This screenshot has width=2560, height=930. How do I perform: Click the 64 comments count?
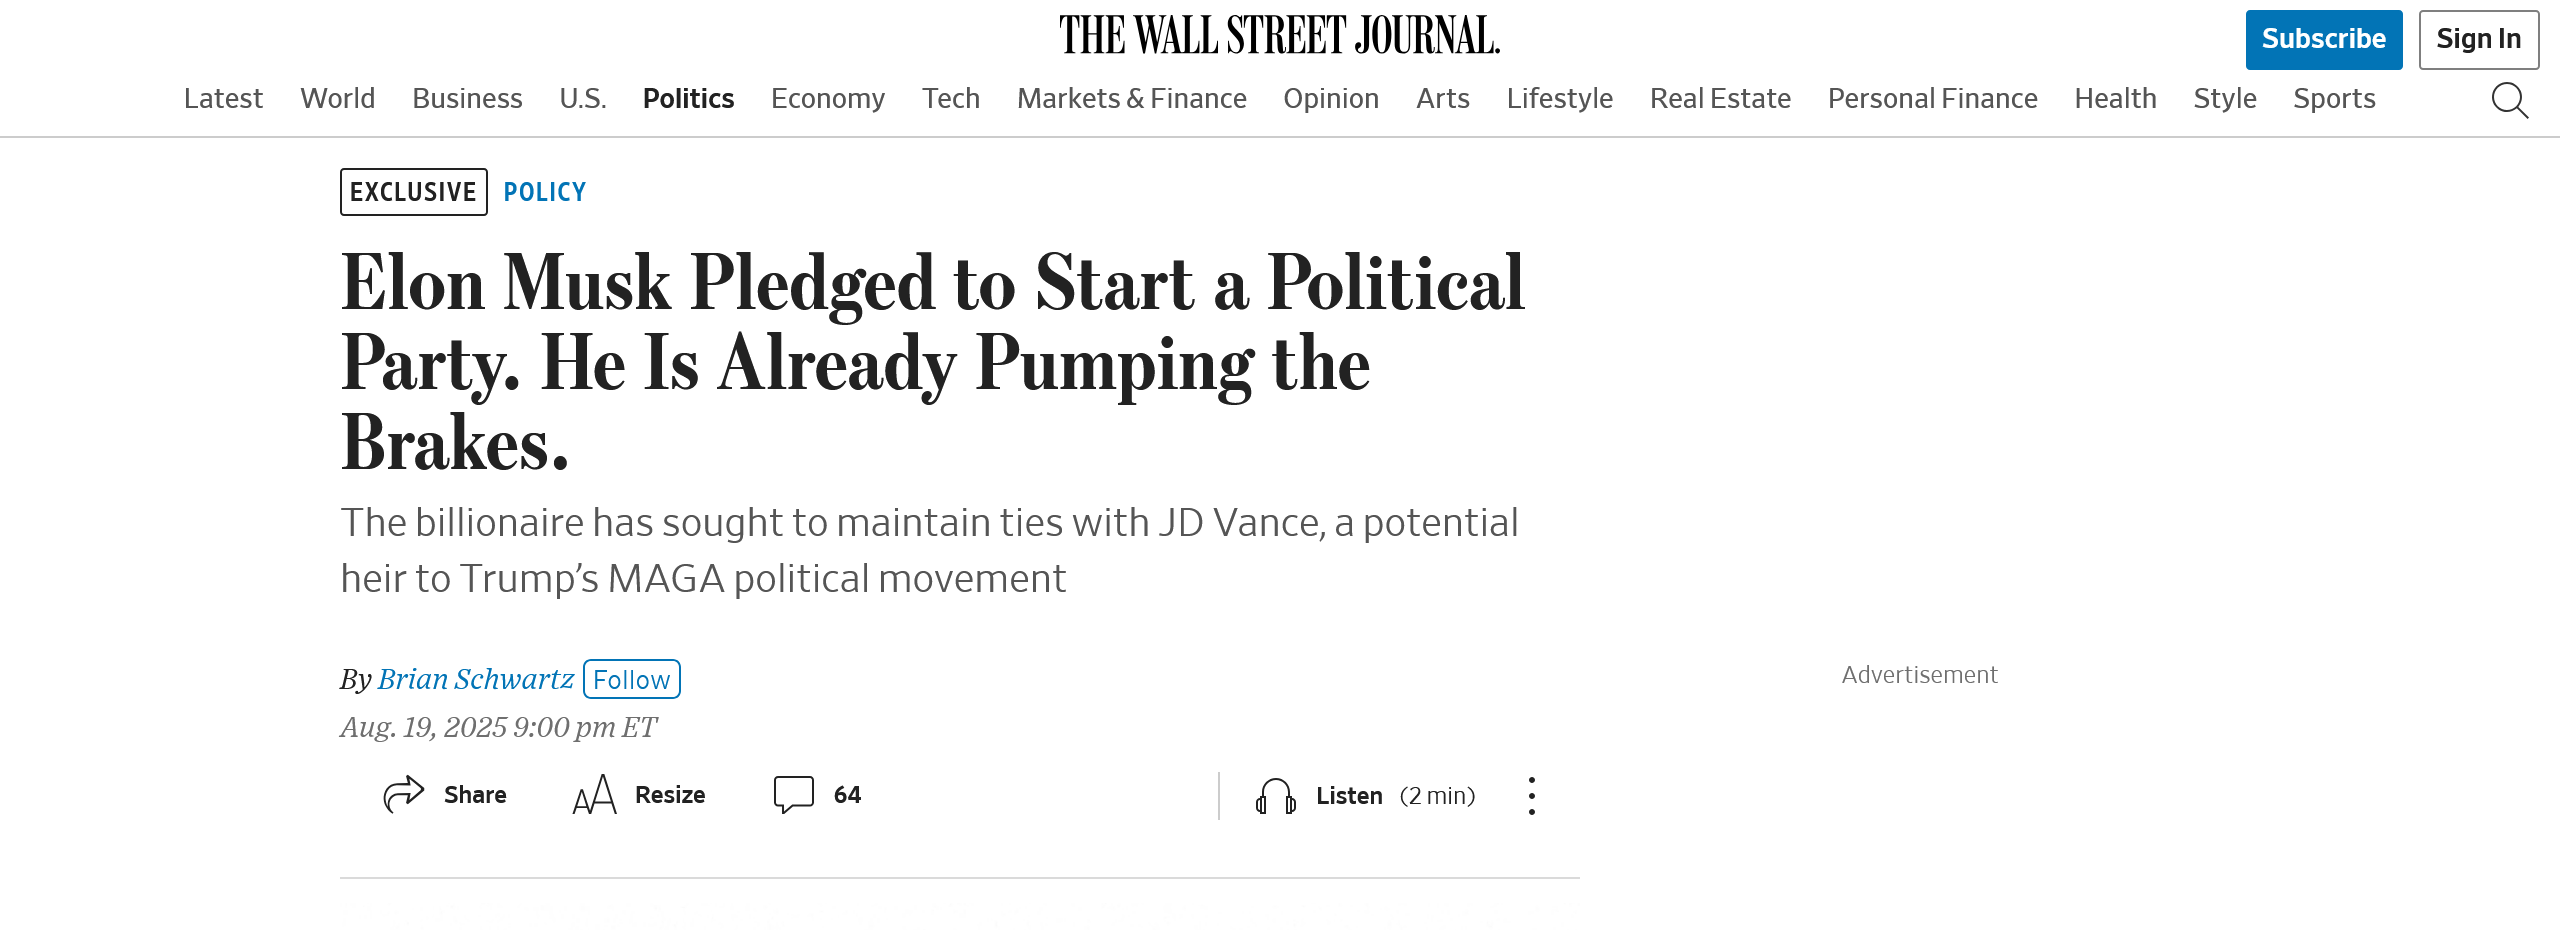point(847,795)
